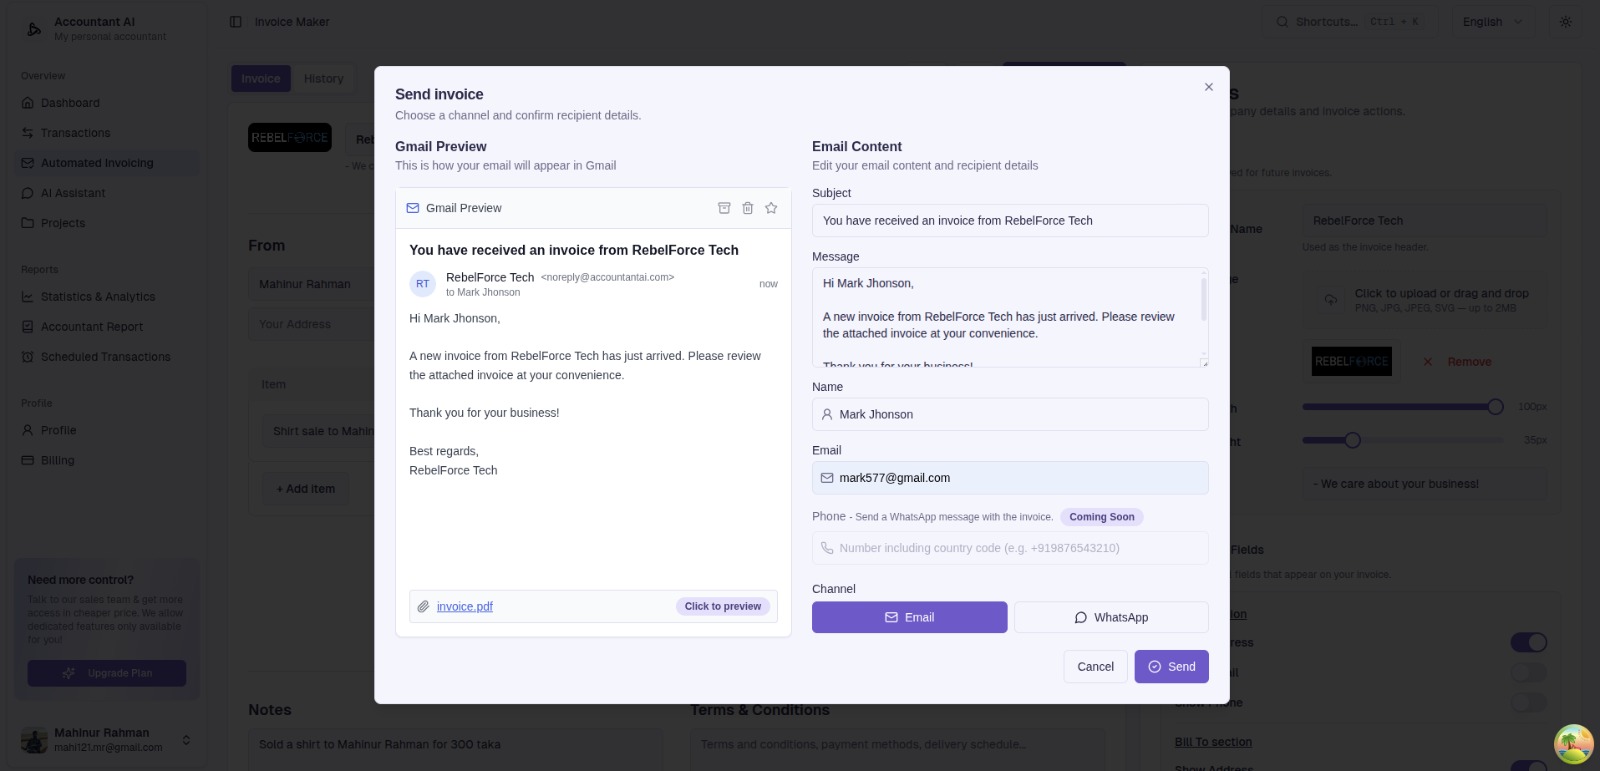Screen dimensions: 1600x771
Task: Cancel sending the invoice
Action: pyautogui.click(x=1095, y=667)
